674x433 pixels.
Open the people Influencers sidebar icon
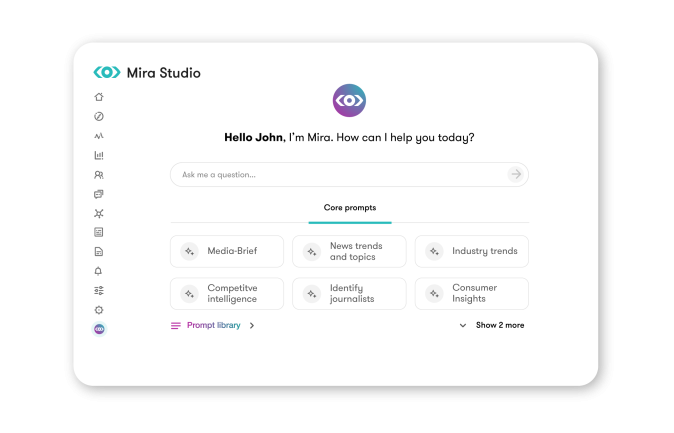[99, 175]
